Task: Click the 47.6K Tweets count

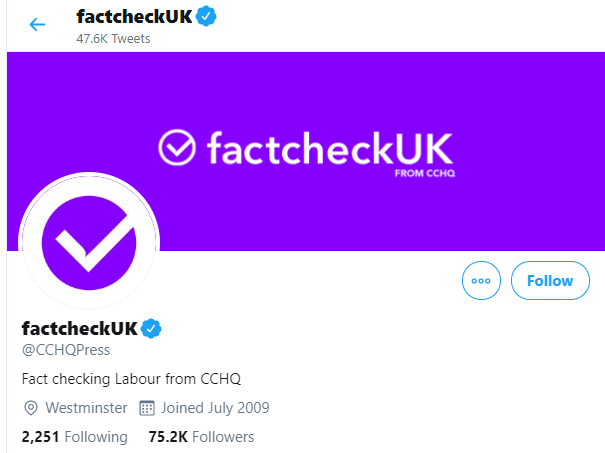Action: (113, 39)
